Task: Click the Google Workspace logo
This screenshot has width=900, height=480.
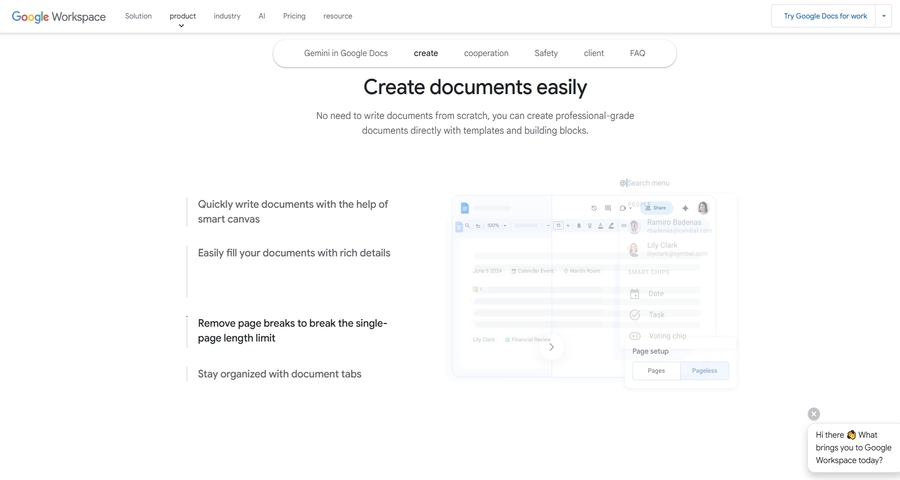Action: (x=59, y=16)
